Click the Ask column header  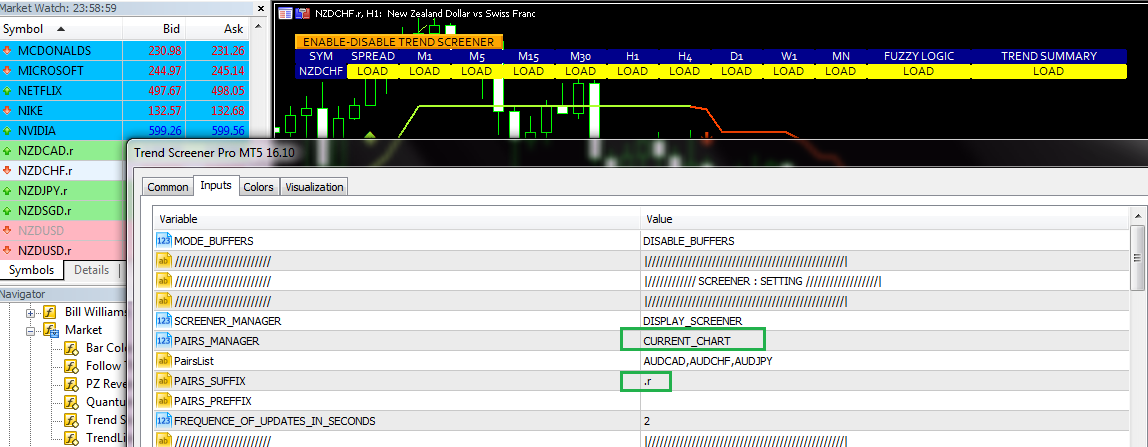[217, 29]
